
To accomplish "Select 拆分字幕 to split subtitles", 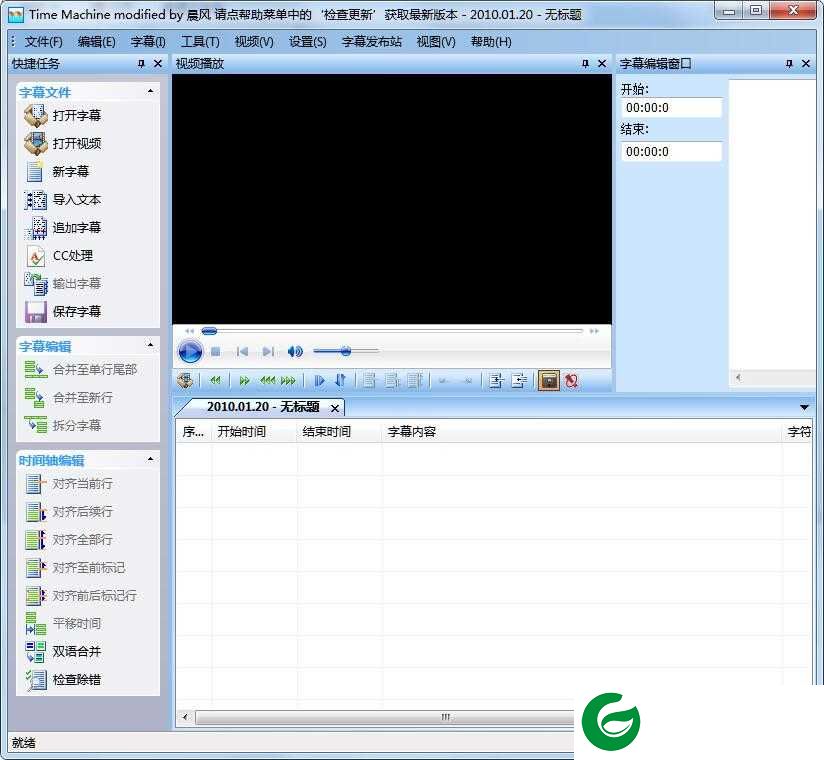I will 62,425.
